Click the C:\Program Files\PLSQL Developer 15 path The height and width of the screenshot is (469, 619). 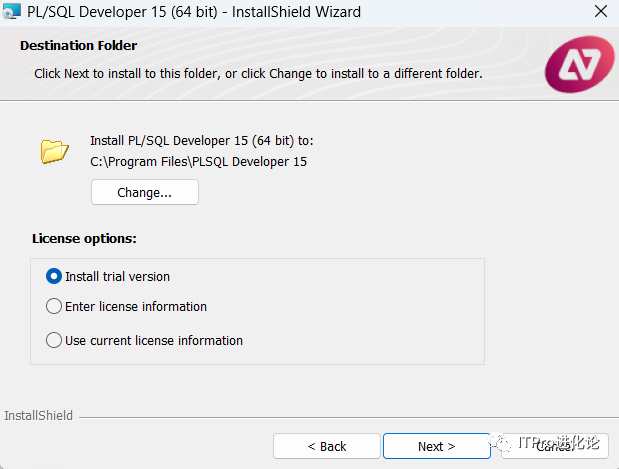[198, 161]
